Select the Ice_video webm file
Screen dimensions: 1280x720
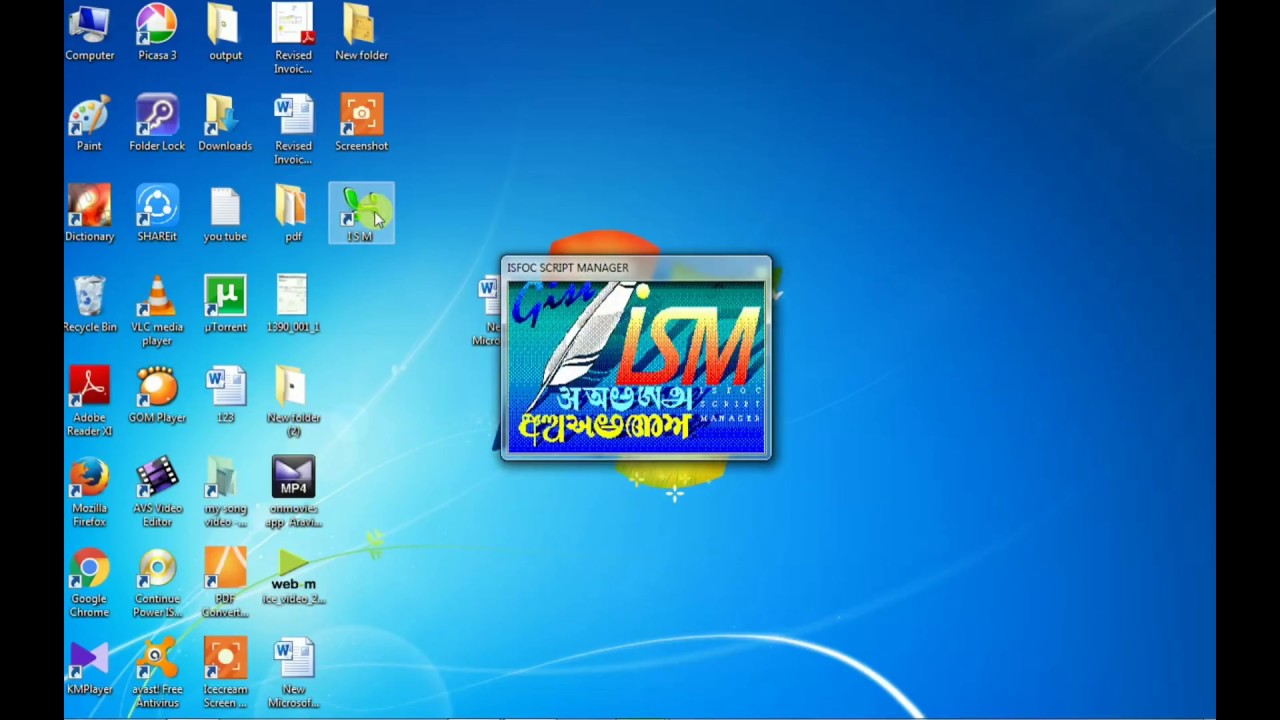pyautogui.click(x=293, y=577)
